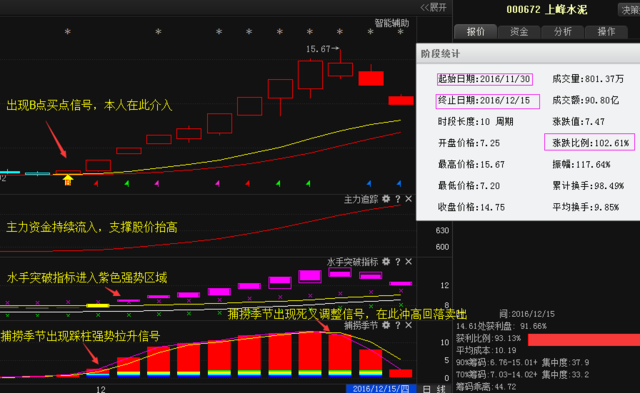Close the 捕捞季节 indicator panel

[x=409, y=325]
